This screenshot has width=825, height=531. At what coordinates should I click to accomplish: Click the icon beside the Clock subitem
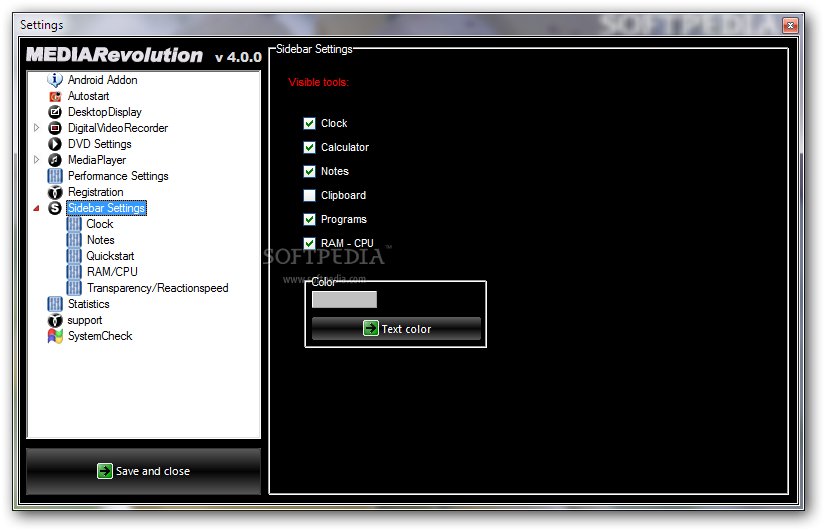coord(74,224)
